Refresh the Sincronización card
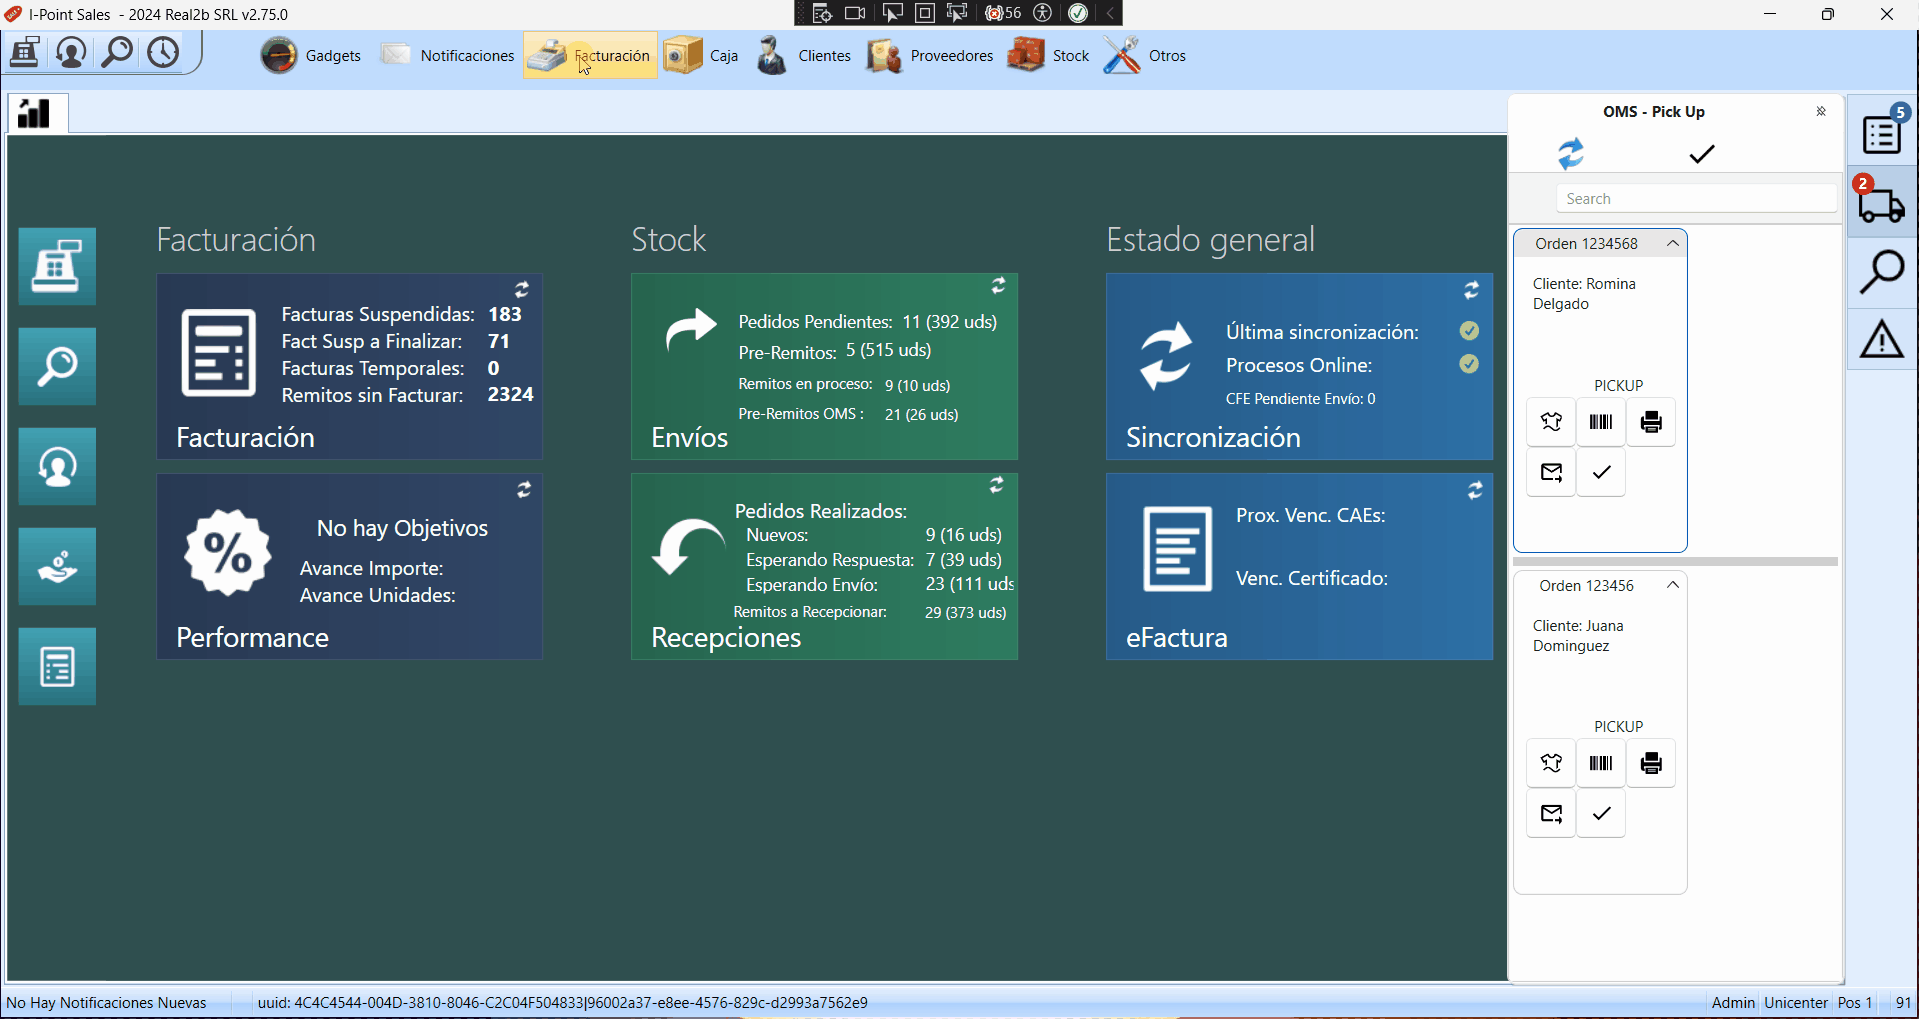The height and width of the screenshot is (1019, 1919). point(1472,290)
